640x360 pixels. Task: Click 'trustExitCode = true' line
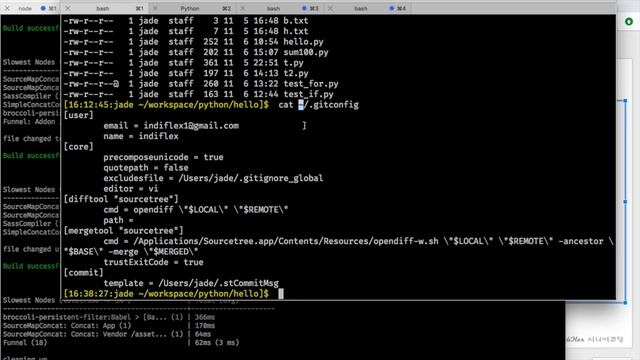pos(153,262)
